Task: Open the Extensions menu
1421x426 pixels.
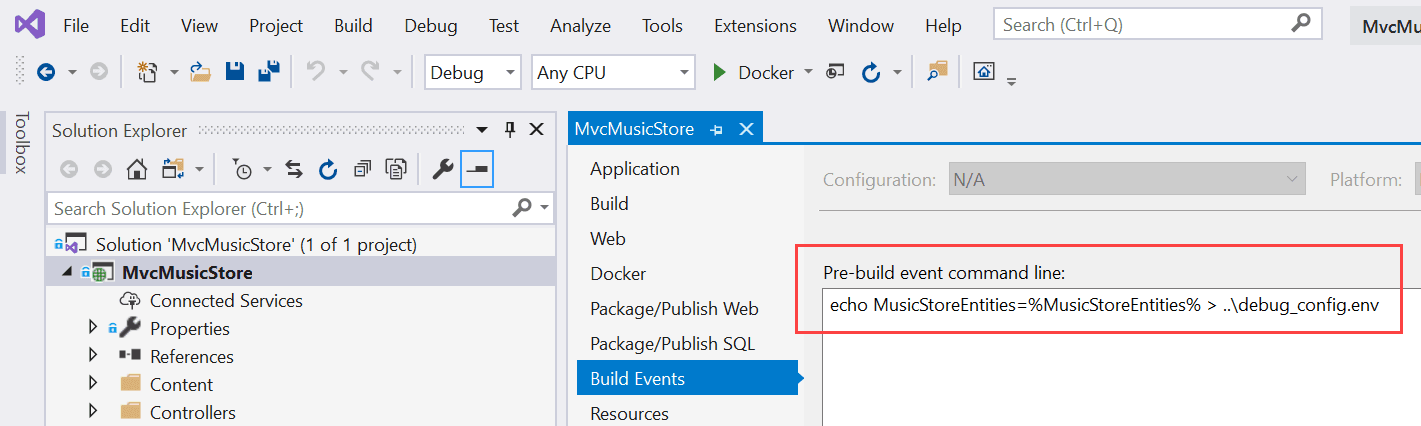Action: (x=755, y=26)
